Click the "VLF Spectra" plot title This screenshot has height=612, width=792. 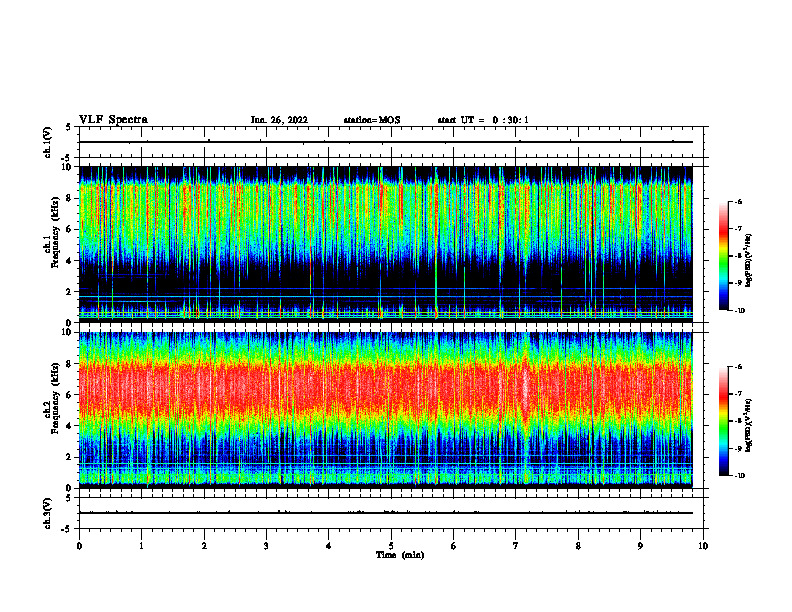[x=113, y=120]
